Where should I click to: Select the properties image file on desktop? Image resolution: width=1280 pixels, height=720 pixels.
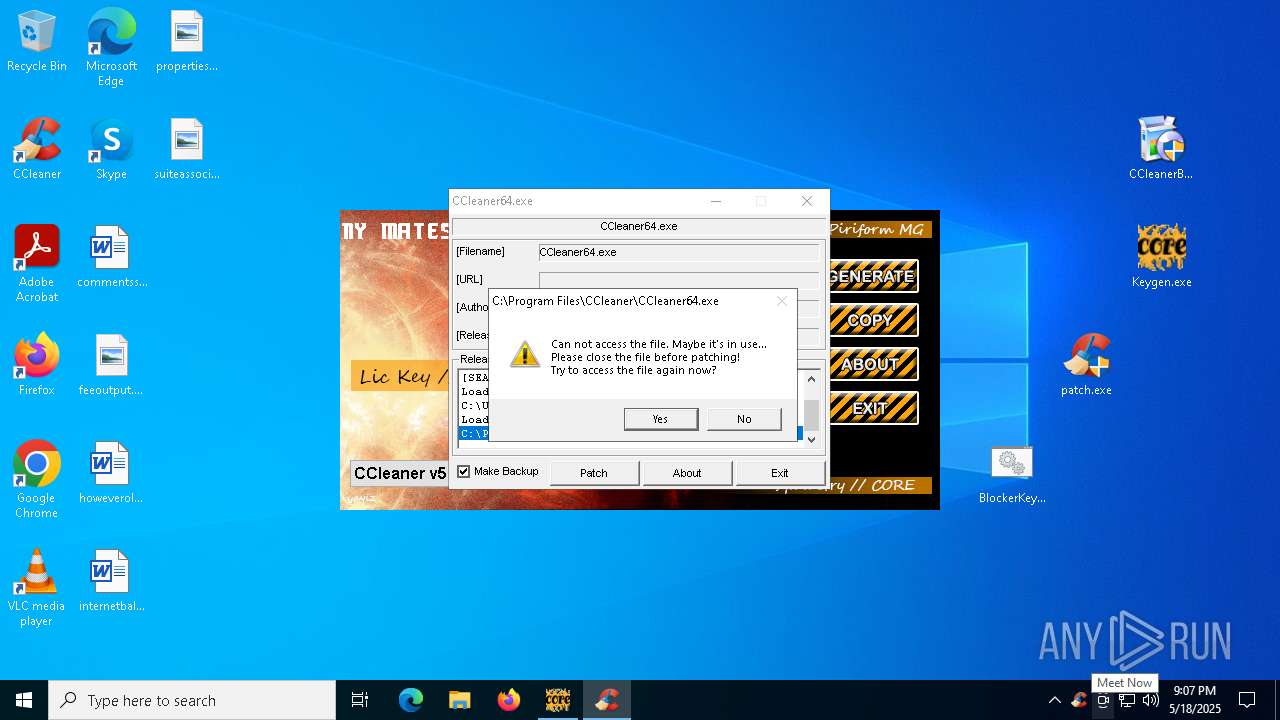coord(187,42)
